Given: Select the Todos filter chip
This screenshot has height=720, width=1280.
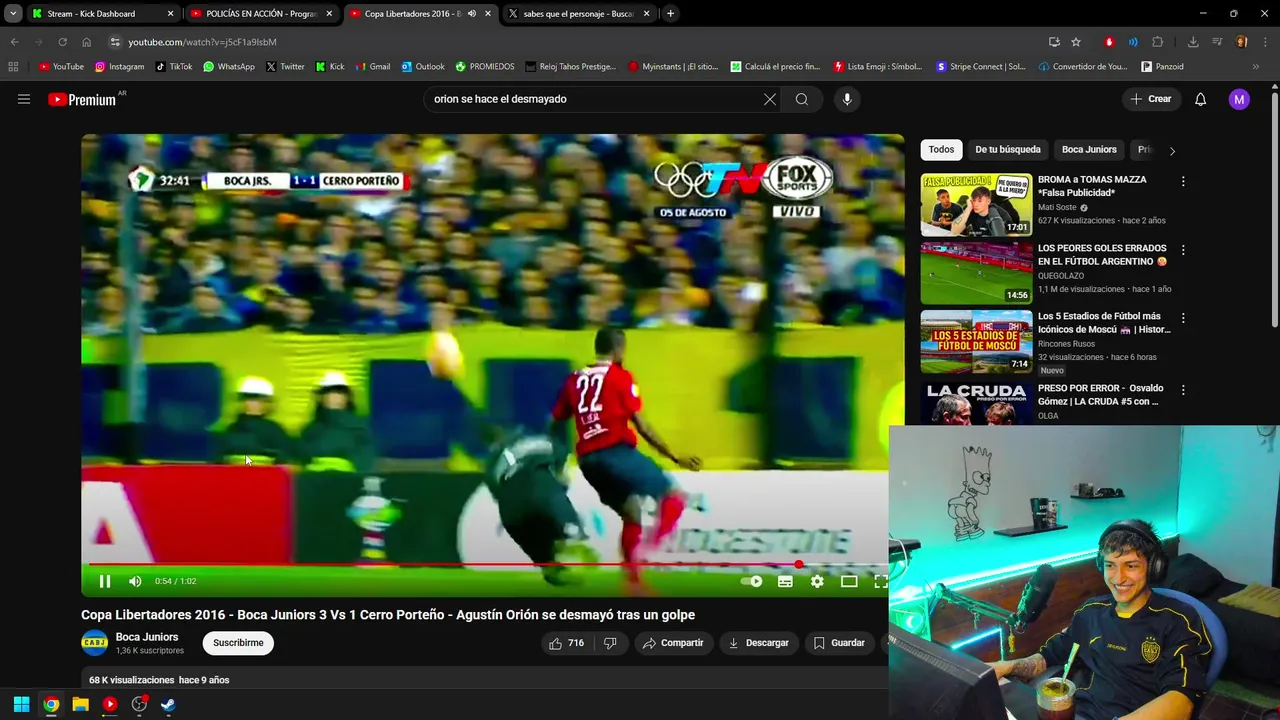Looking at the screenshot, I should [941, 150].
